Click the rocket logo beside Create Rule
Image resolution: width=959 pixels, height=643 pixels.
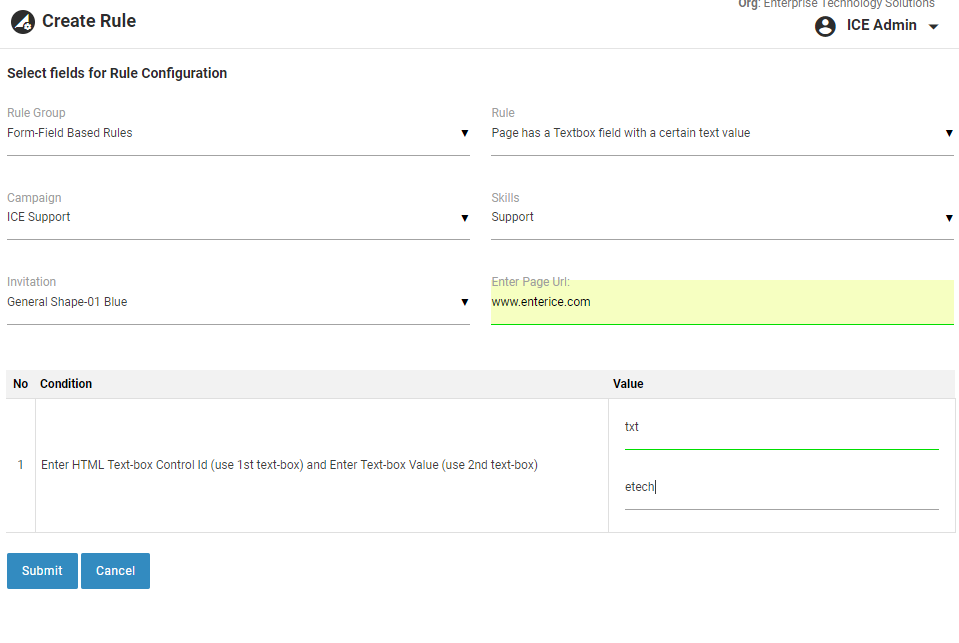[23, 21]
